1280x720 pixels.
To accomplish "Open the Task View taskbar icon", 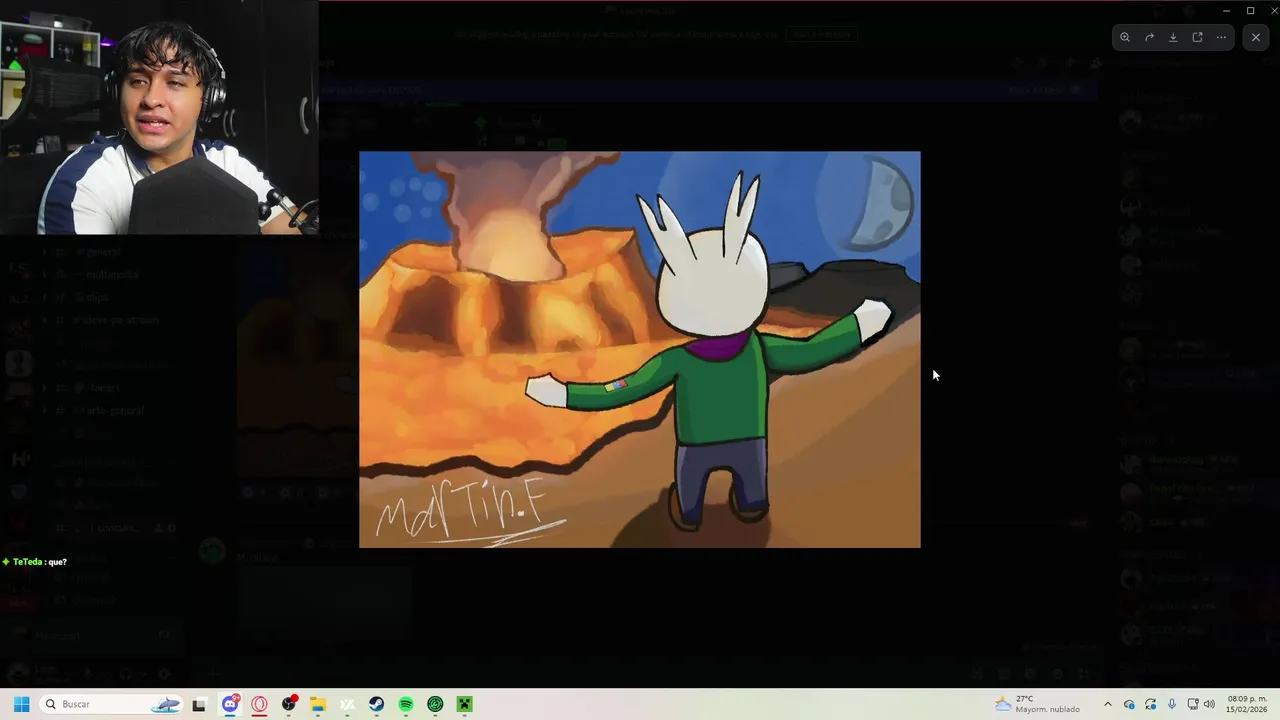I will [x=199, y=704].
